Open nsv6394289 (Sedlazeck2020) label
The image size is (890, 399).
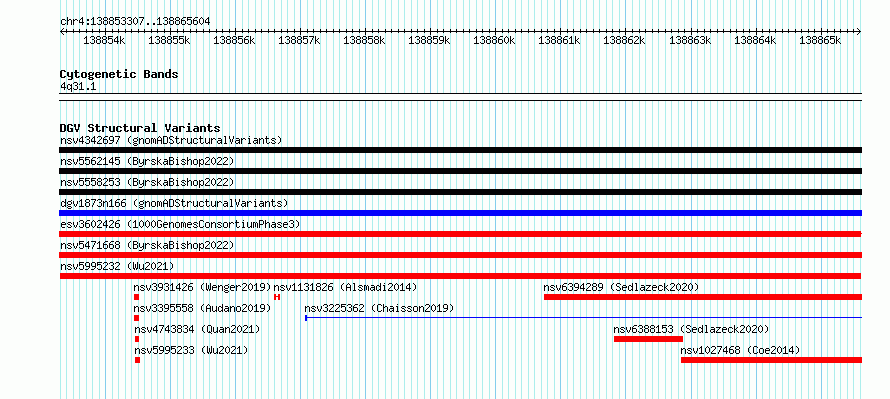[621, 287]
